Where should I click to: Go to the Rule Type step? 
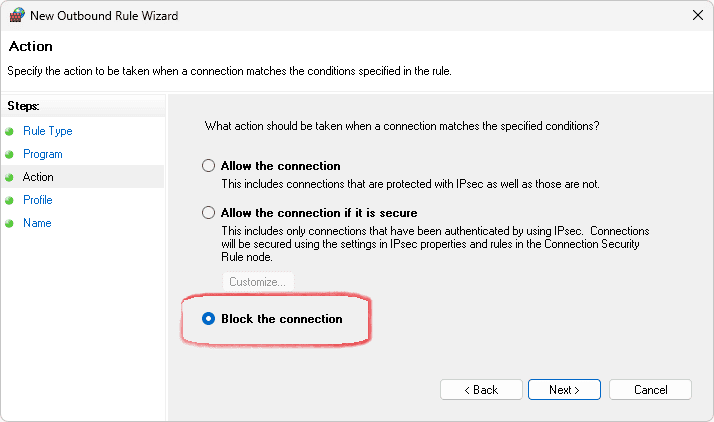(48, 131)
